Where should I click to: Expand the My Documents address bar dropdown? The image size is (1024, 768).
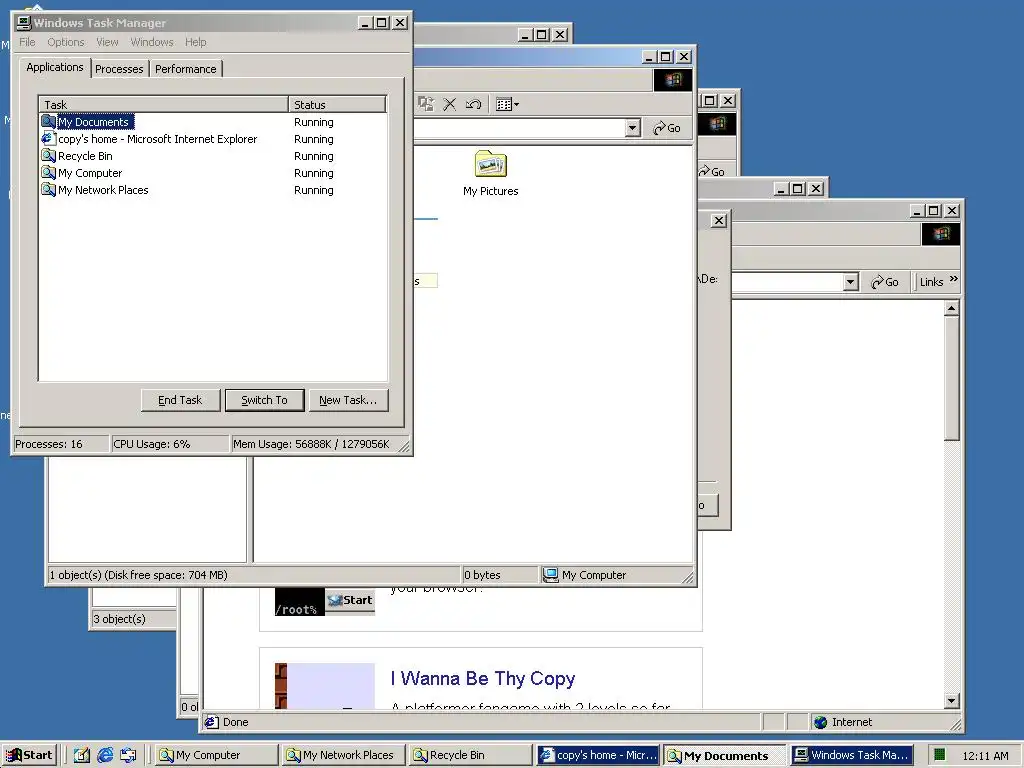pyautogui.click(x=632, y=127)
